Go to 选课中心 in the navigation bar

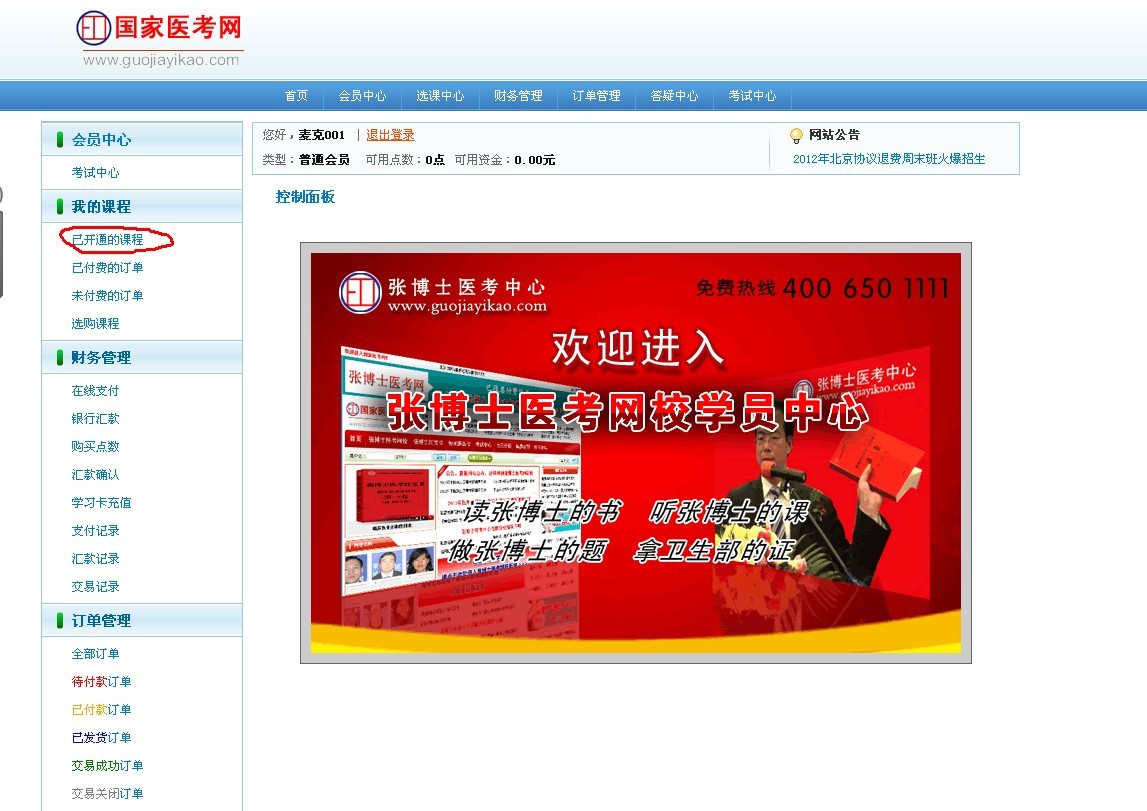click(440, 96)
